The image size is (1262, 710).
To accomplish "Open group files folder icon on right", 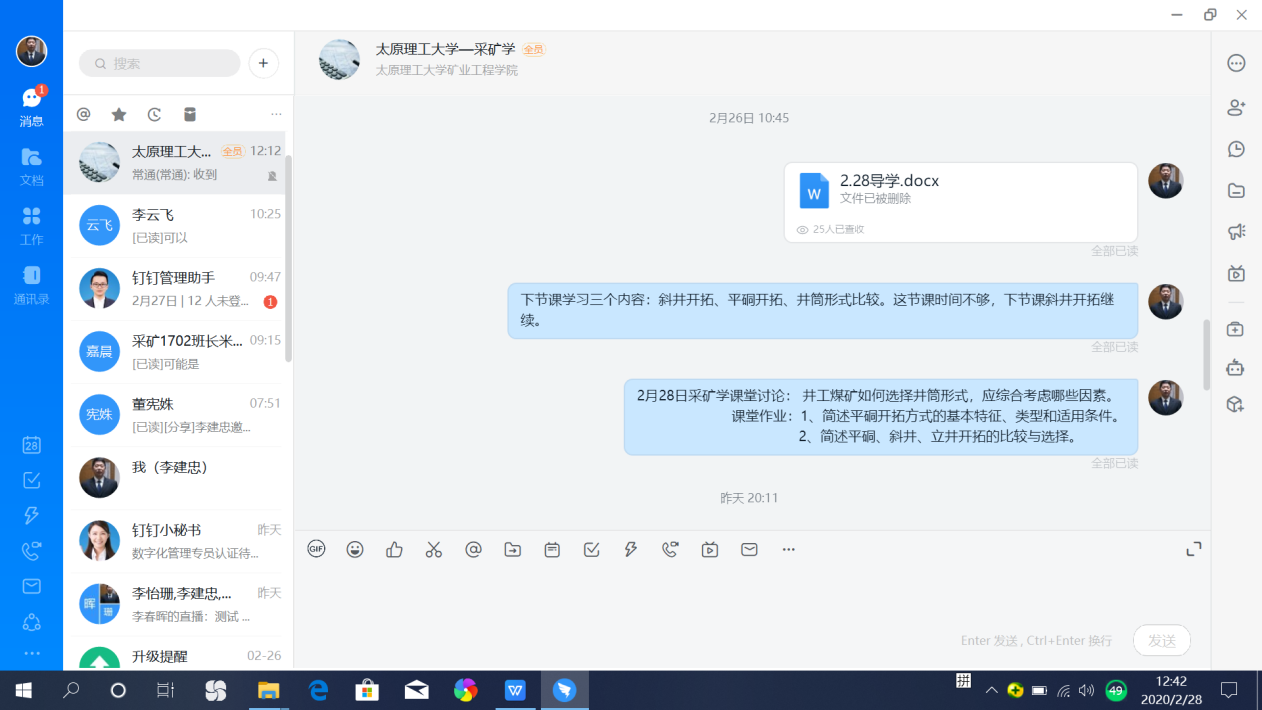I will coord(1236,190).
